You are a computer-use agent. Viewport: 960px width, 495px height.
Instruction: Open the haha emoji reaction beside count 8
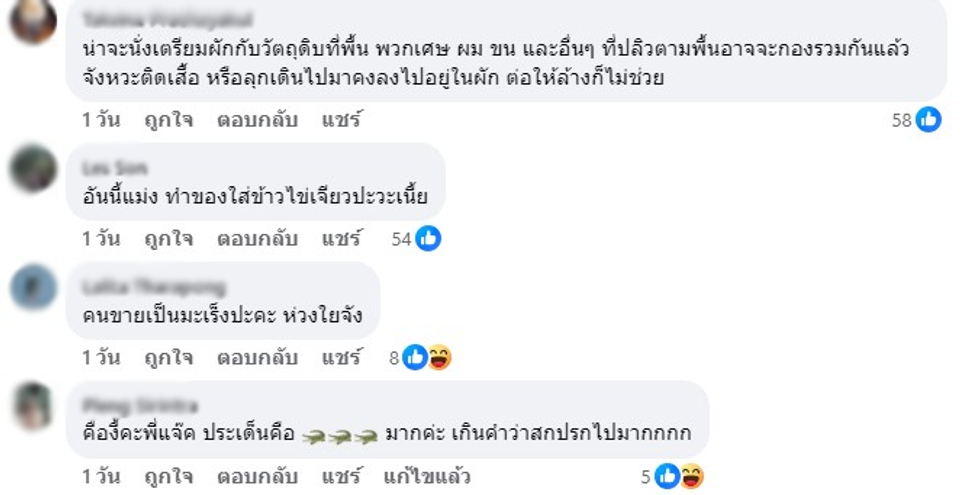coord(439,357)
